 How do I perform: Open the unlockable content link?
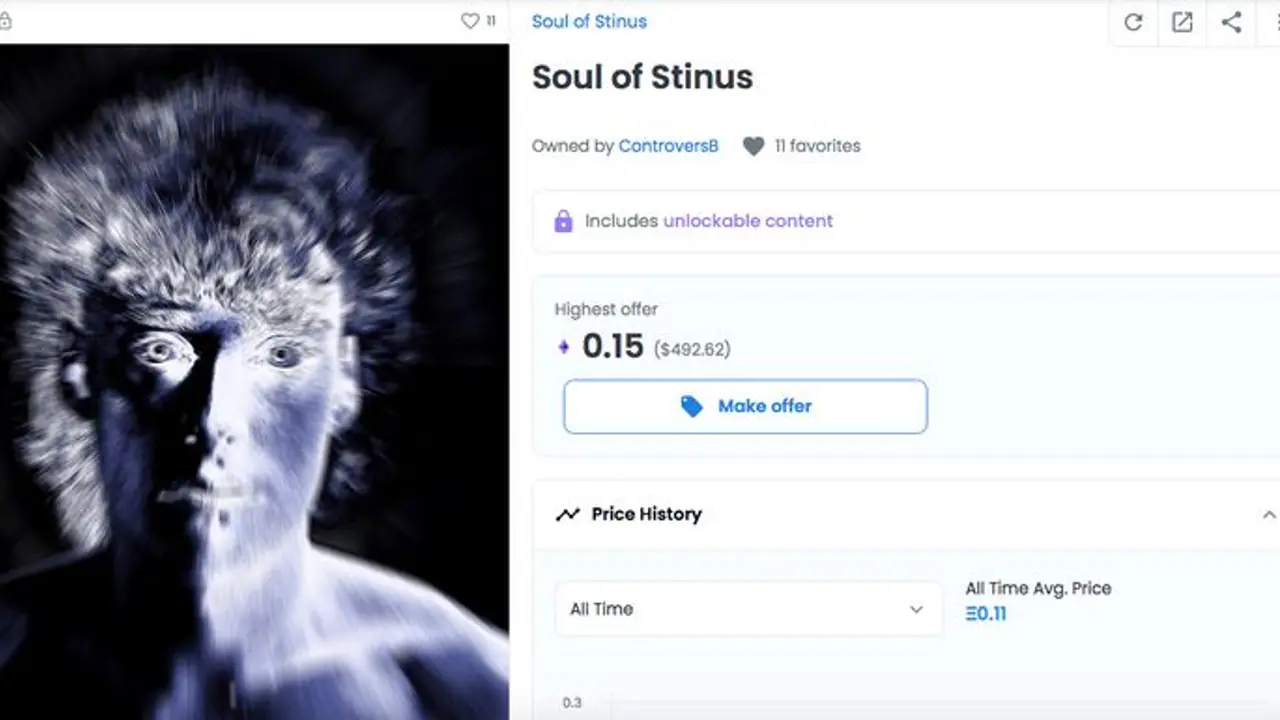747,220
